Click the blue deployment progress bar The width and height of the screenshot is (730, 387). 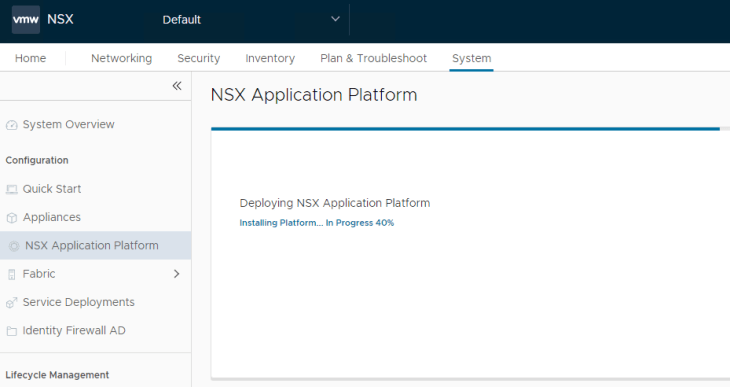465,129
